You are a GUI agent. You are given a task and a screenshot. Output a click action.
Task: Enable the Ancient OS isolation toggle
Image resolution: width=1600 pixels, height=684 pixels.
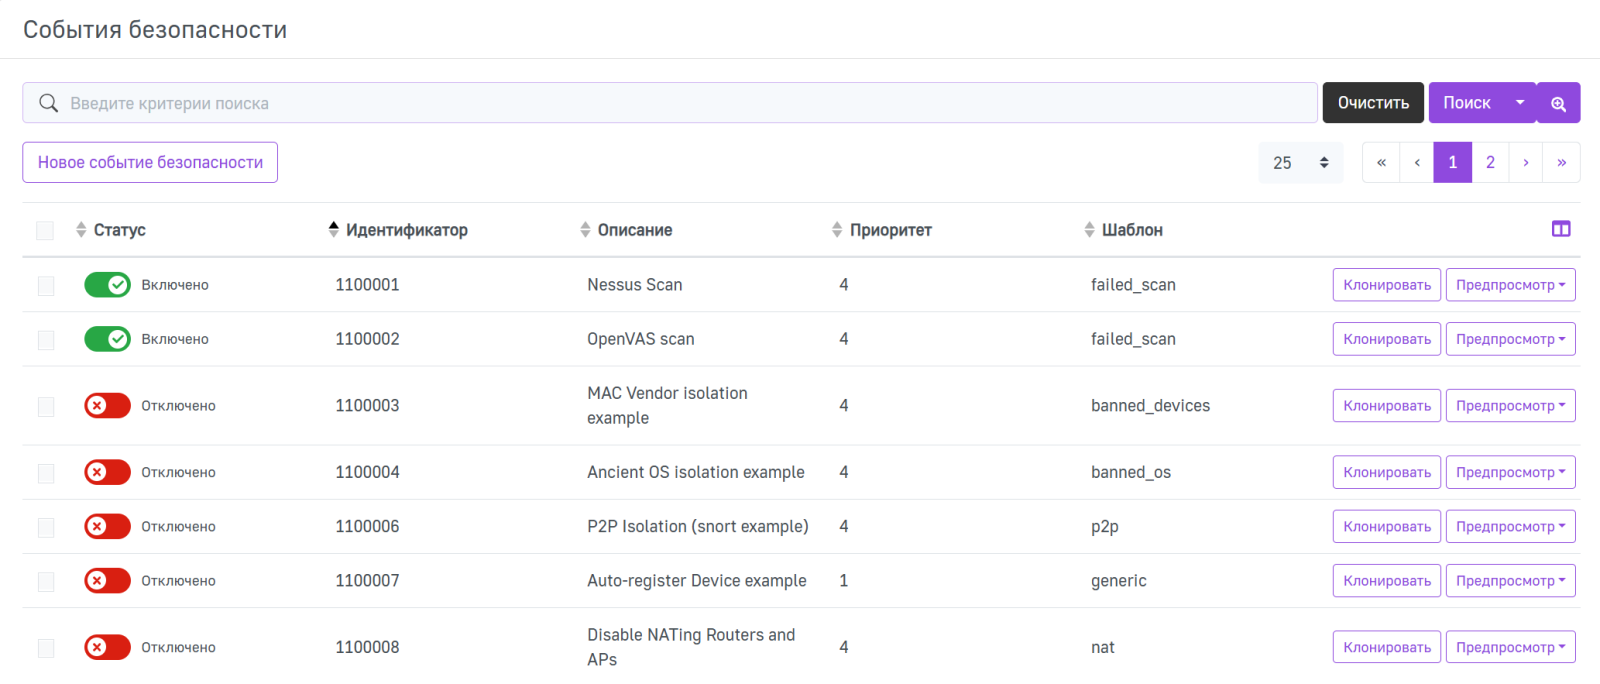pyautogui.click(x=107, y=472)
